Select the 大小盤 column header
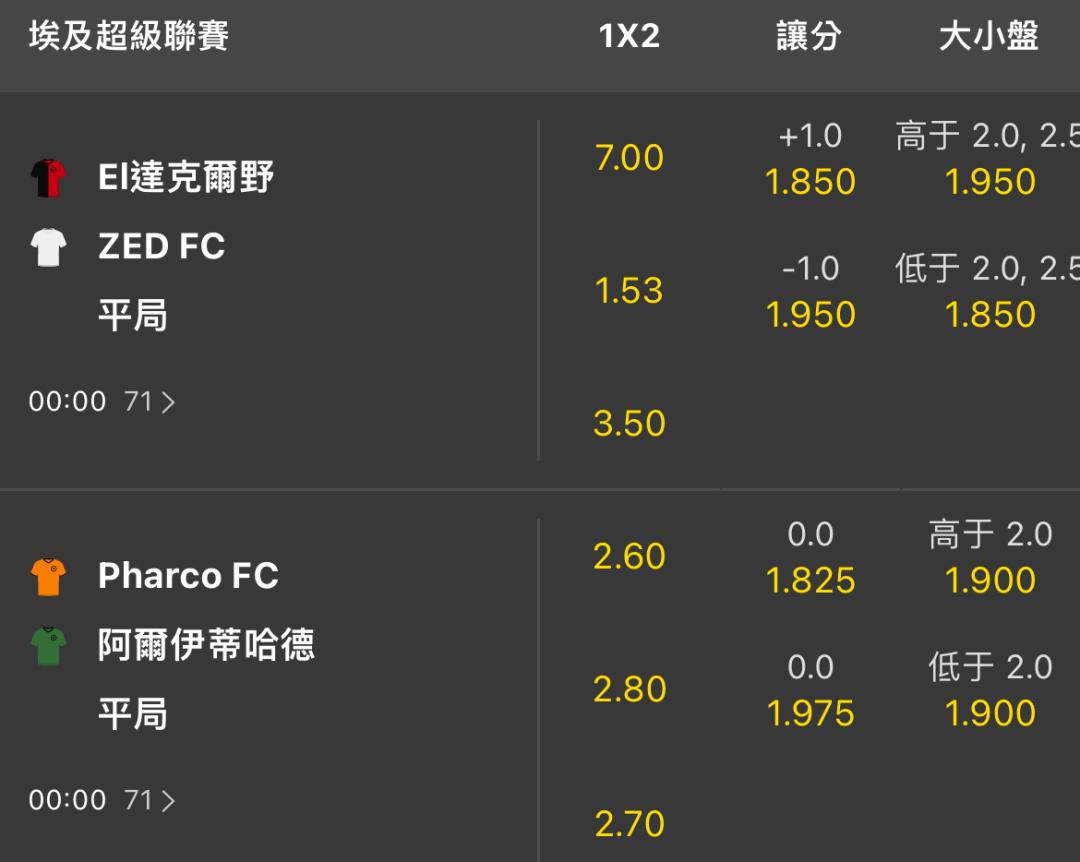 (x=988, y=36)
